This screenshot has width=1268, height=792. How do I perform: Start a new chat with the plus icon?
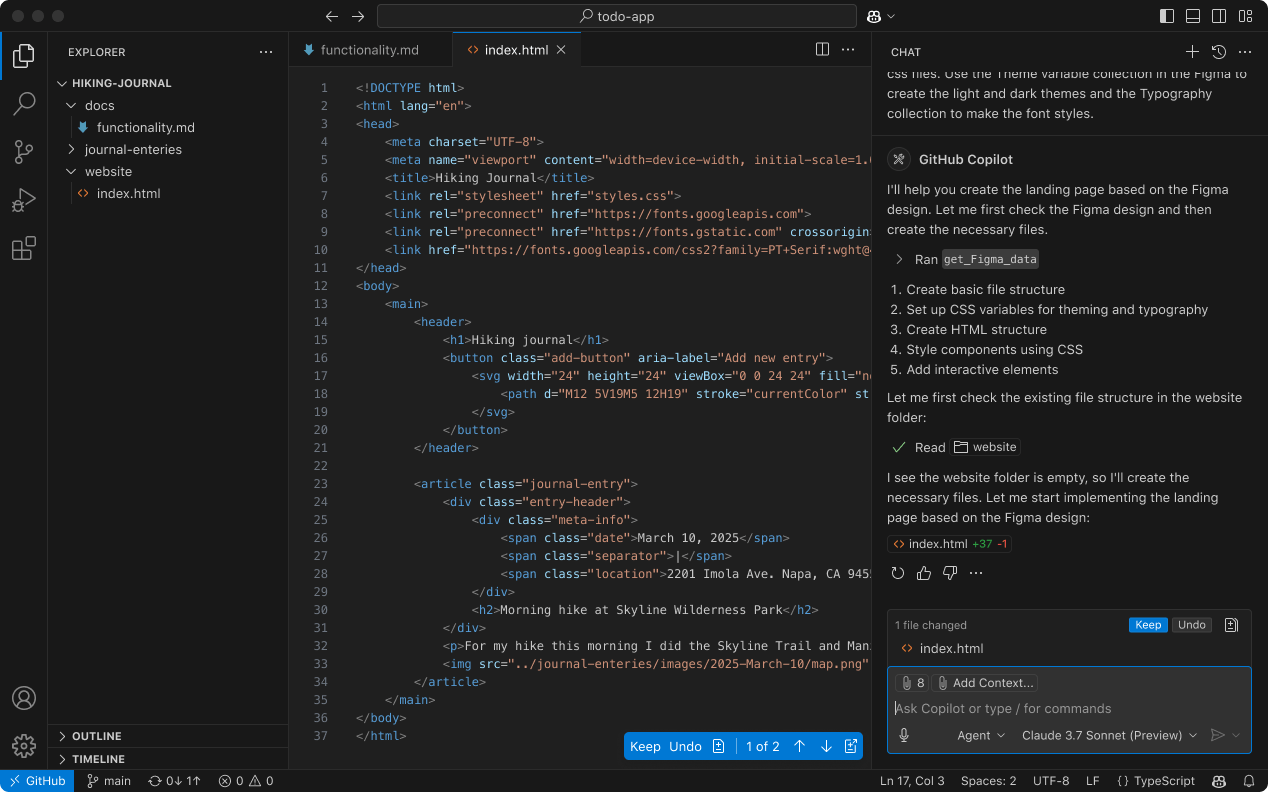pos(1192,51)
